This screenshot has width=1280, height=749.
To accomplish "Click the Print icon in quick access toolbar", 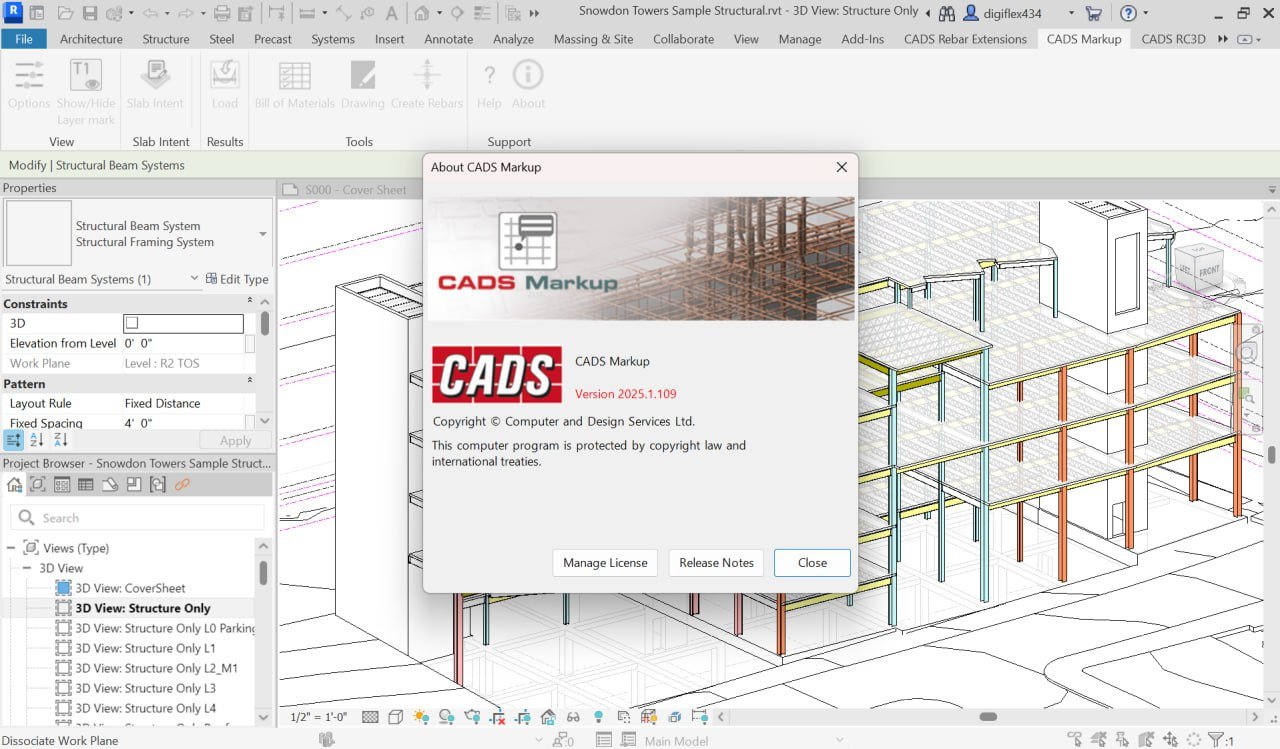I will click(222, 14).
